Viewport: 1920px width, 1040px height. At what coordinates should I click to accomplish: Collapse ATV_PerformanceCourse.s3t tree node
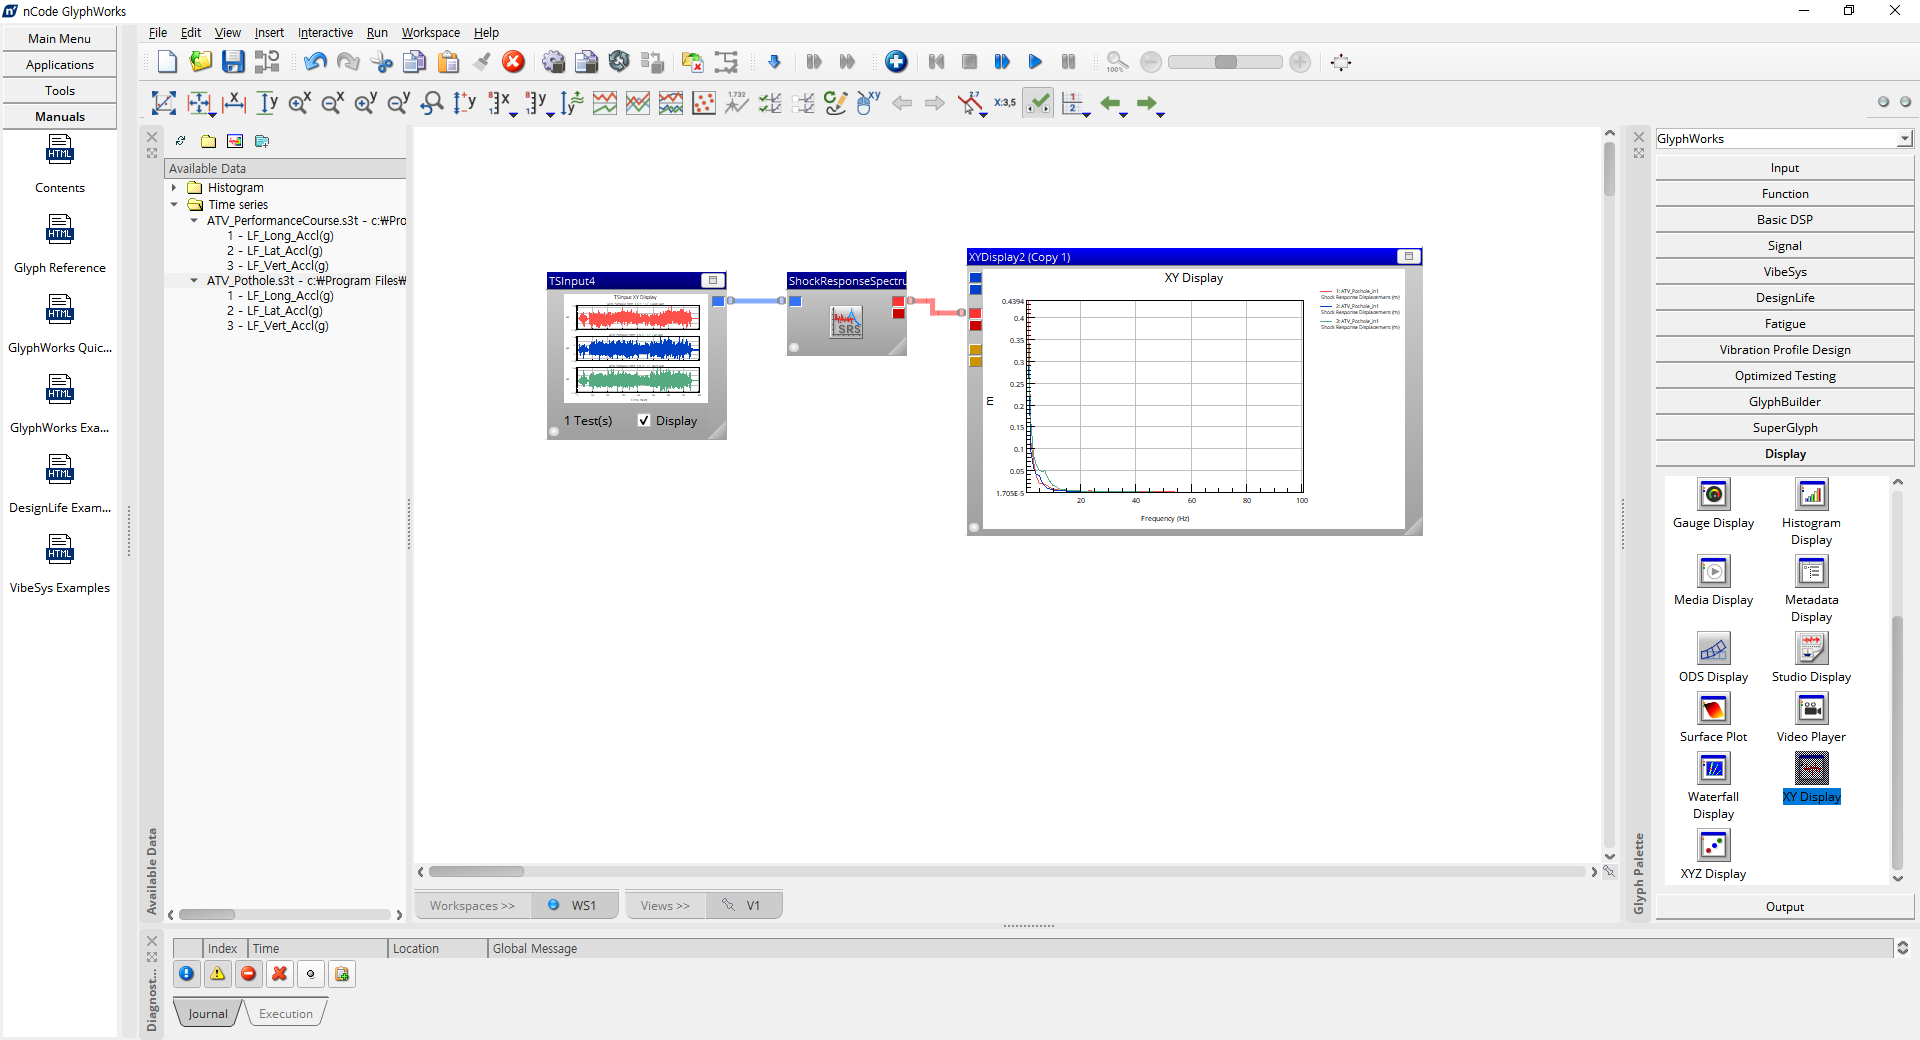pyautogui.click(x=194, y=221)
